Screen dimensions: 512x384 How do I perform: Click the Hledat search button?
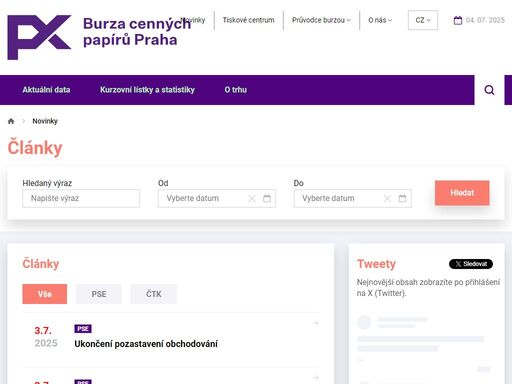click(x=462, y=193)
